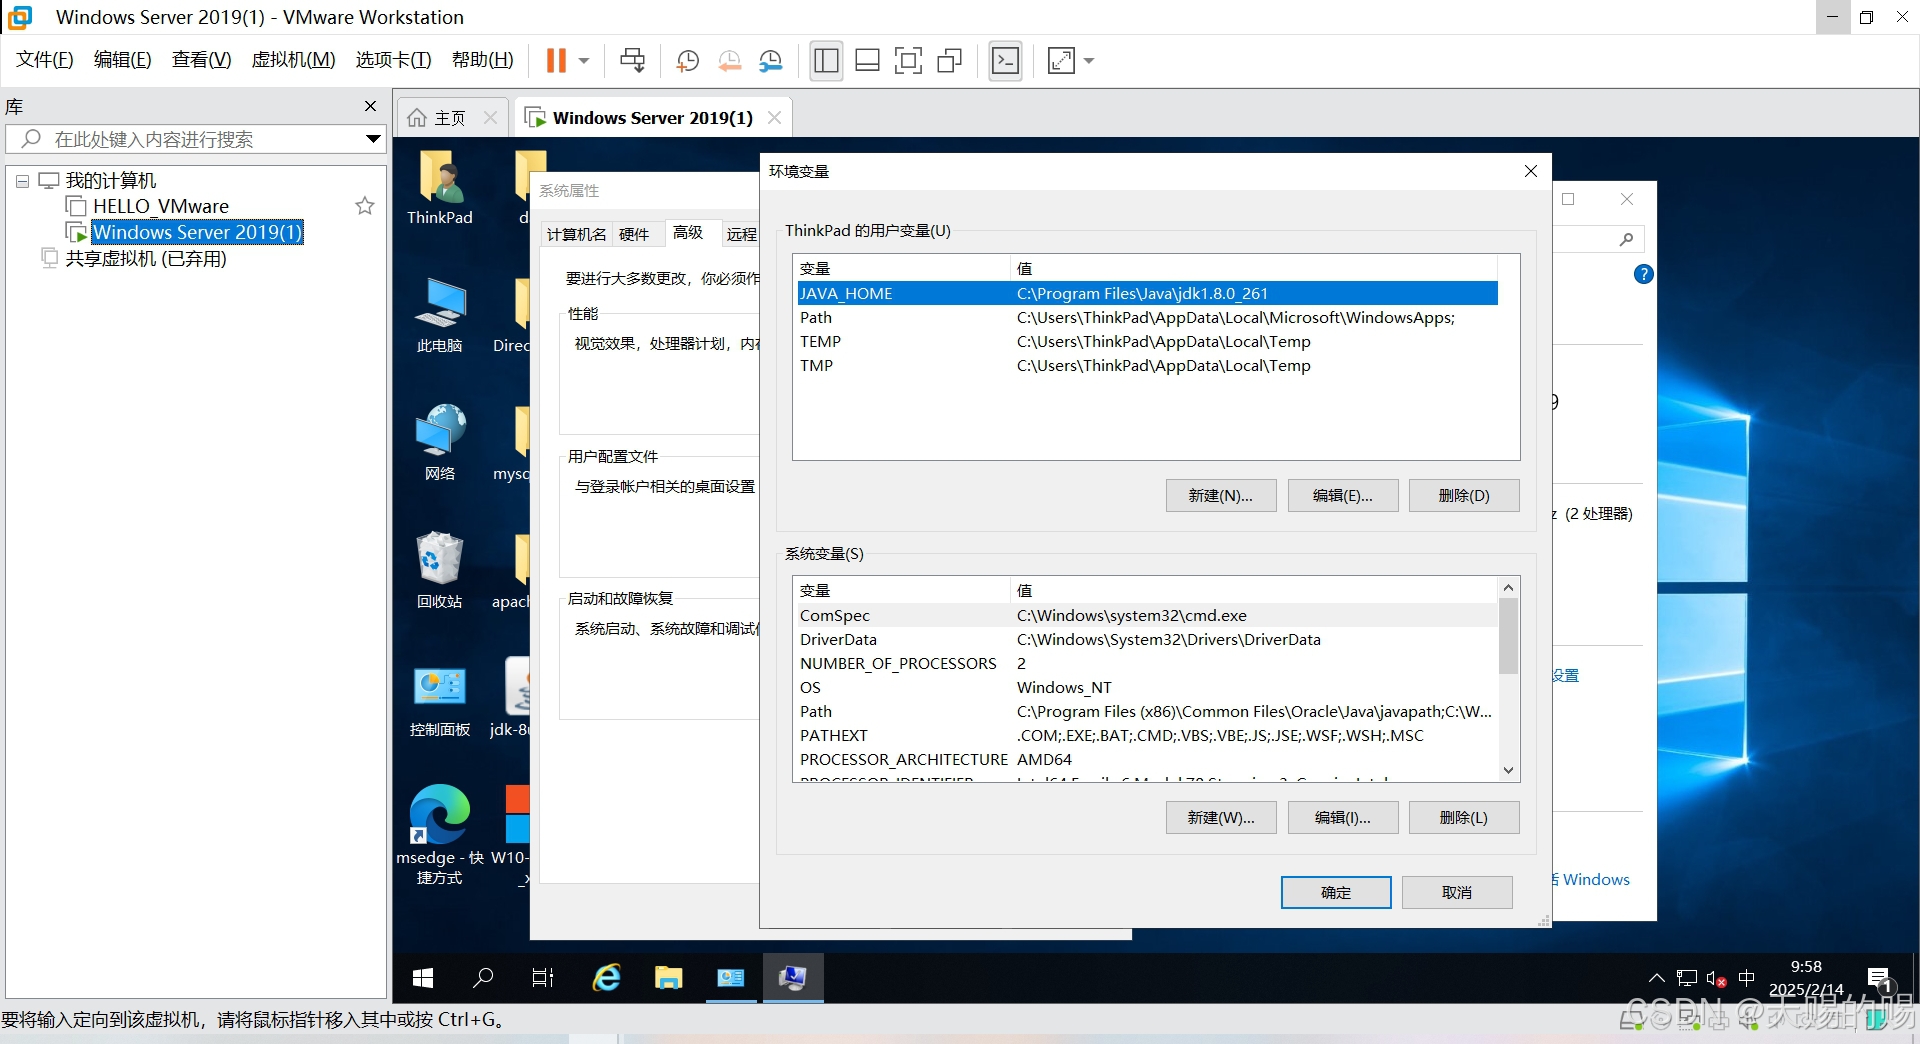Confirm environment variables with 确定
1920x1044 pixels.
point(1336,892)
